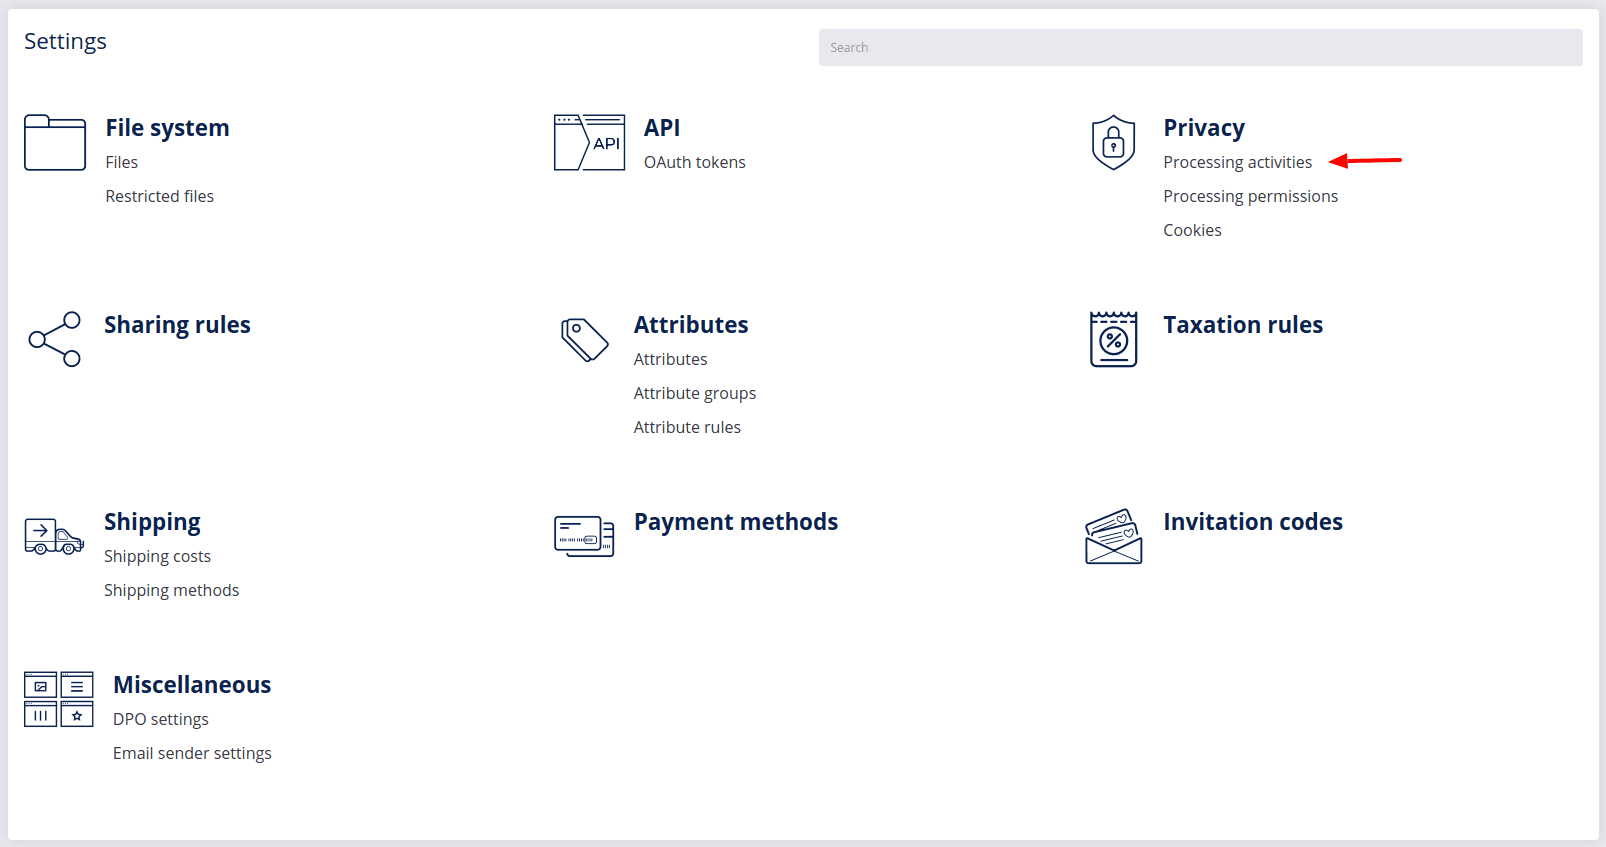Open Attribute rules
The height and width of the screenshot is (847, 1606).
click(687, 427)
